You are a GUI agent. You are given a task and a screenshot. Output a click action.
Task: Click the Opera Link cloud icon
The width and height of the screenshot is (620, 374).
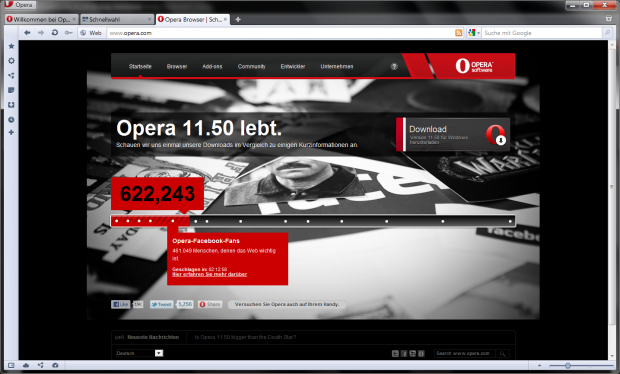26,365
